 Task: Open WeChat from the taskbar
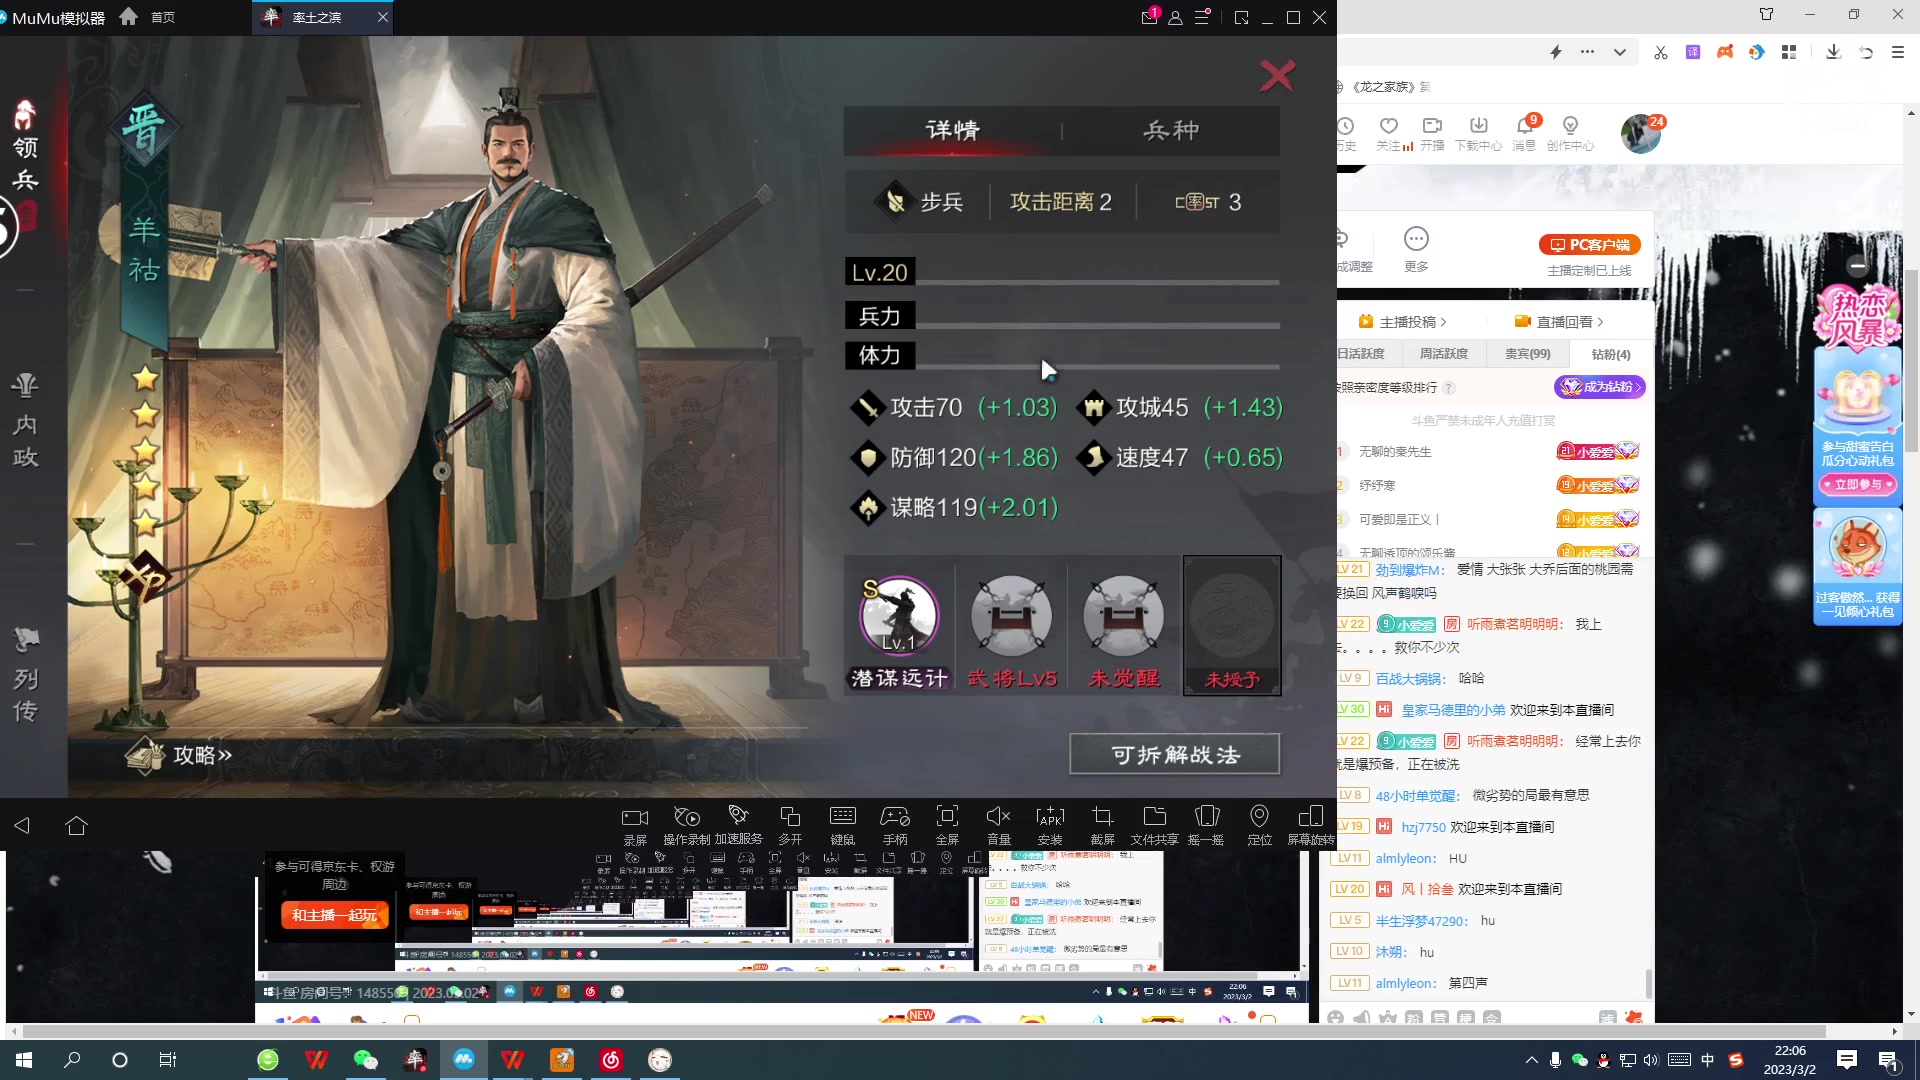[x=366, y=1060]
